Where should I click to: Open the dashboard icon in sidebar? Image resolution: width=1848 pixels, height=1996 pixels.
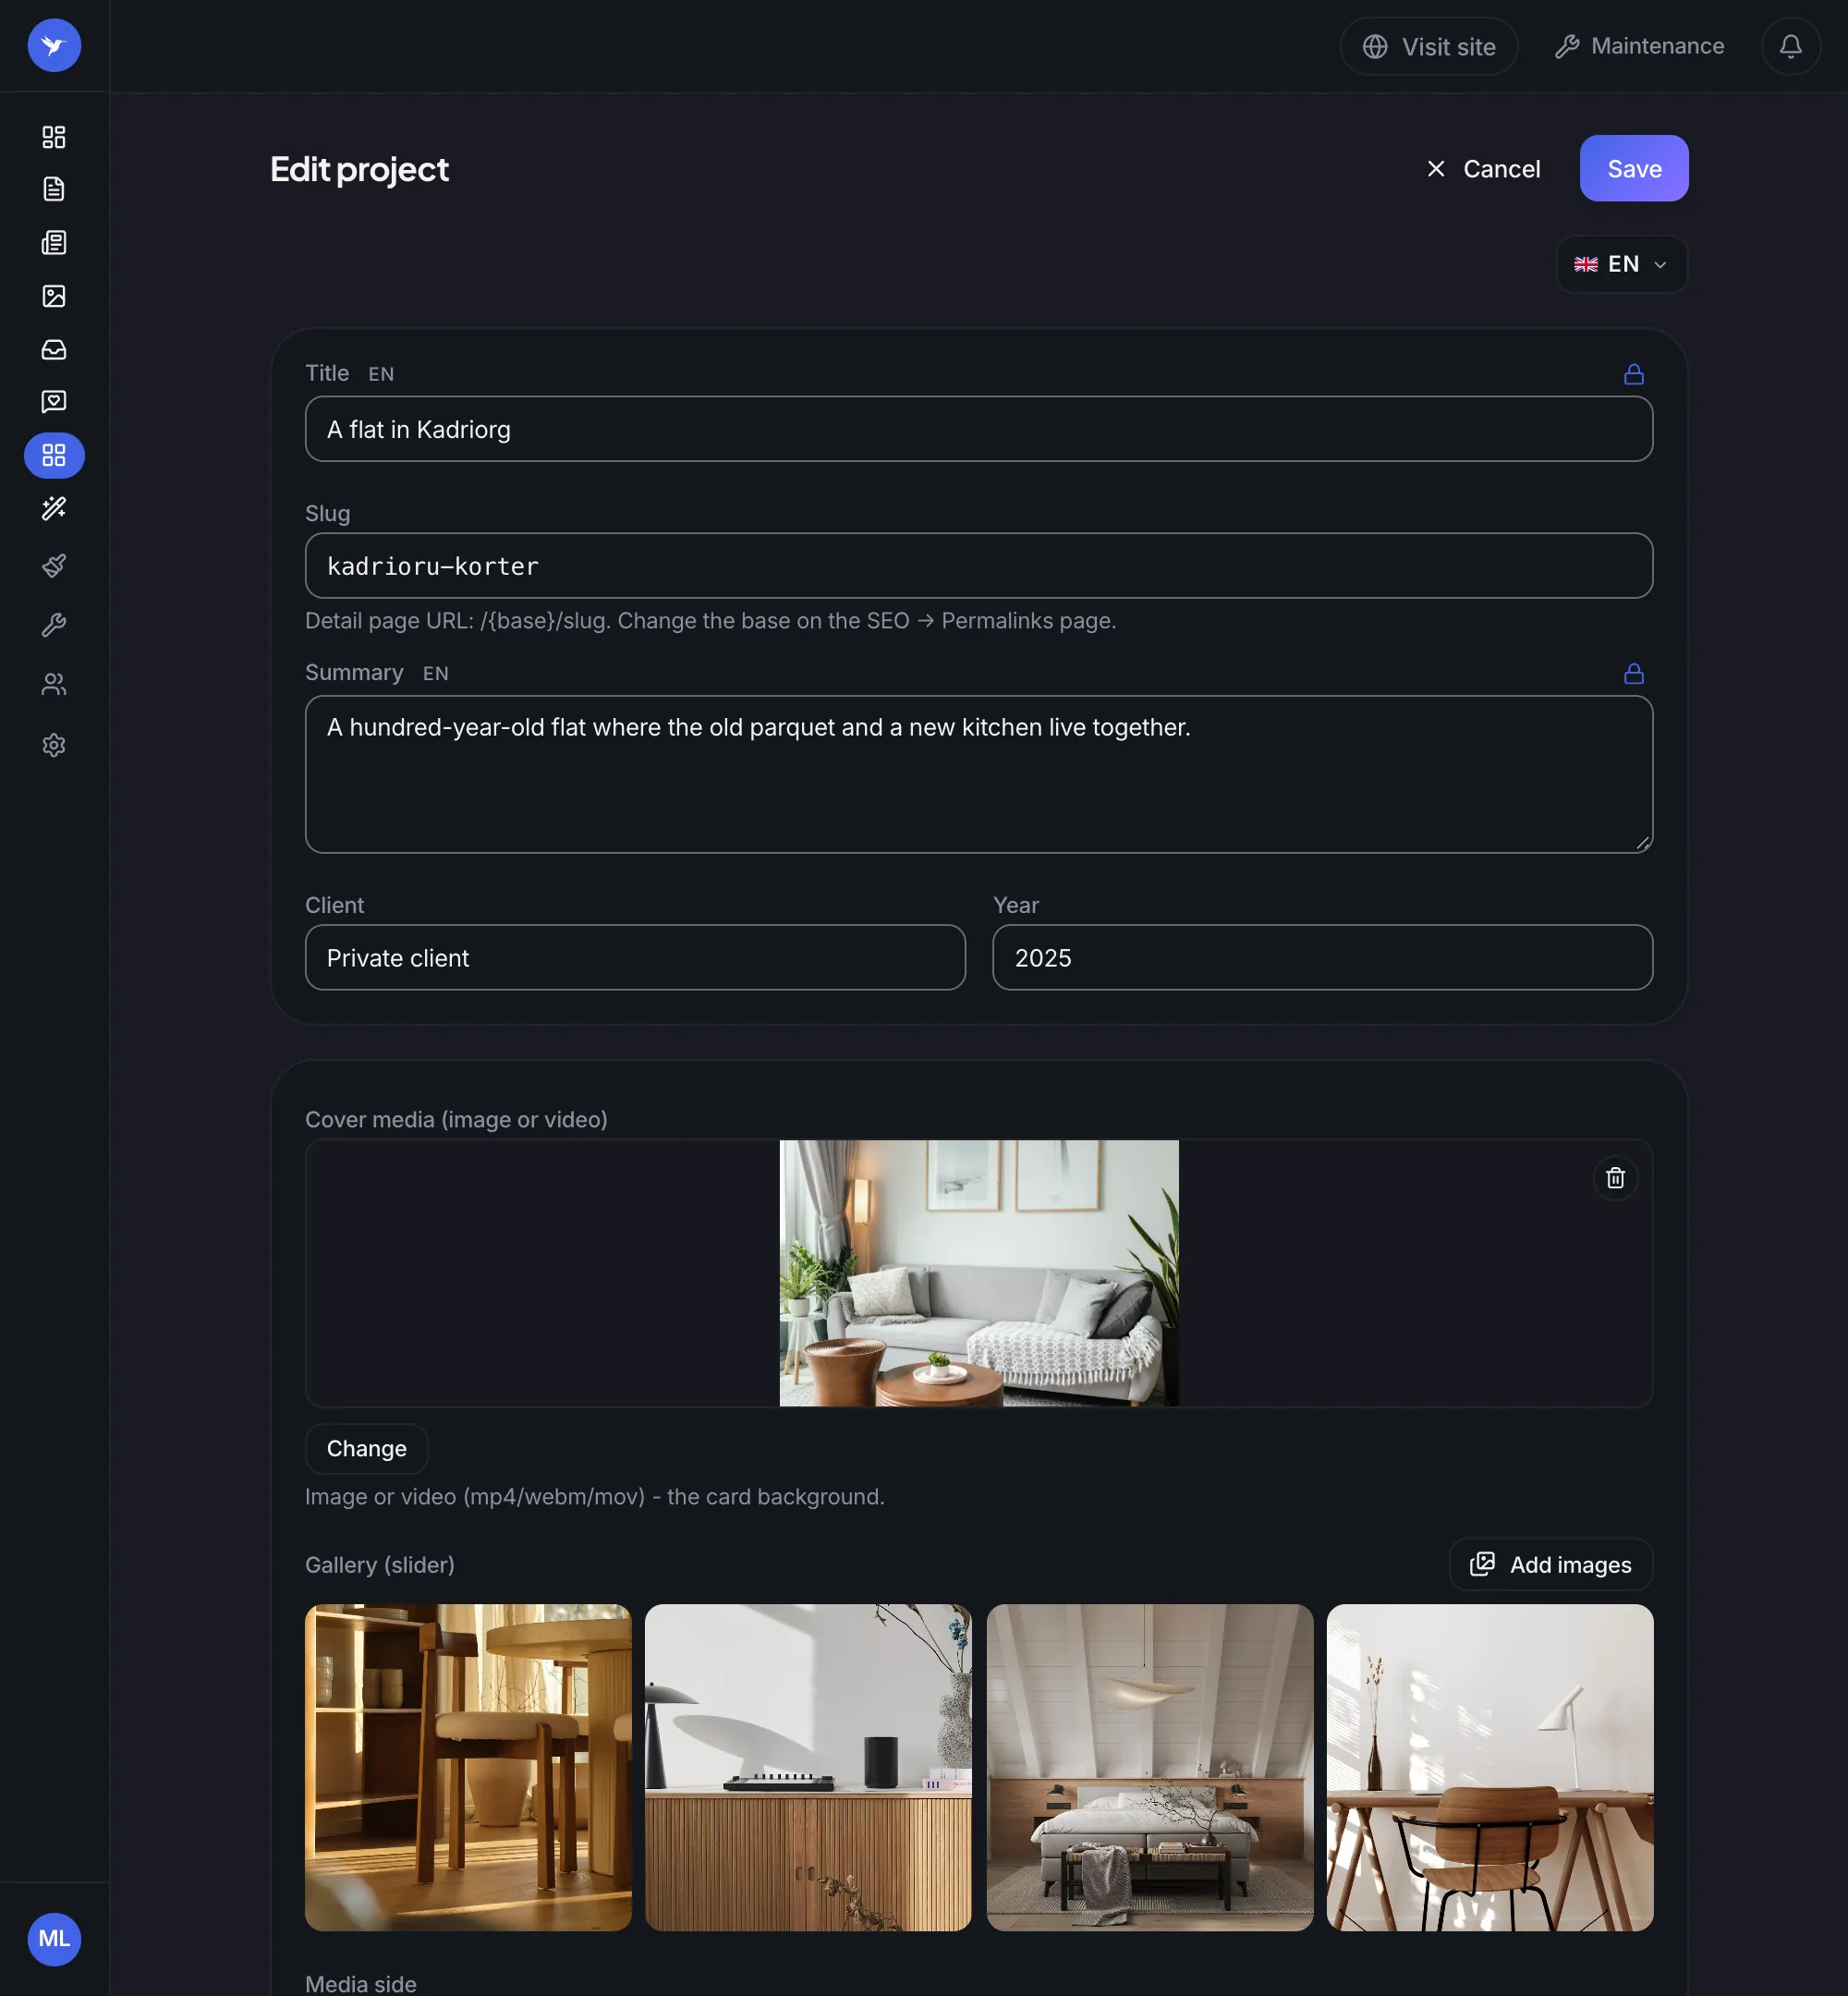point(54,137)
